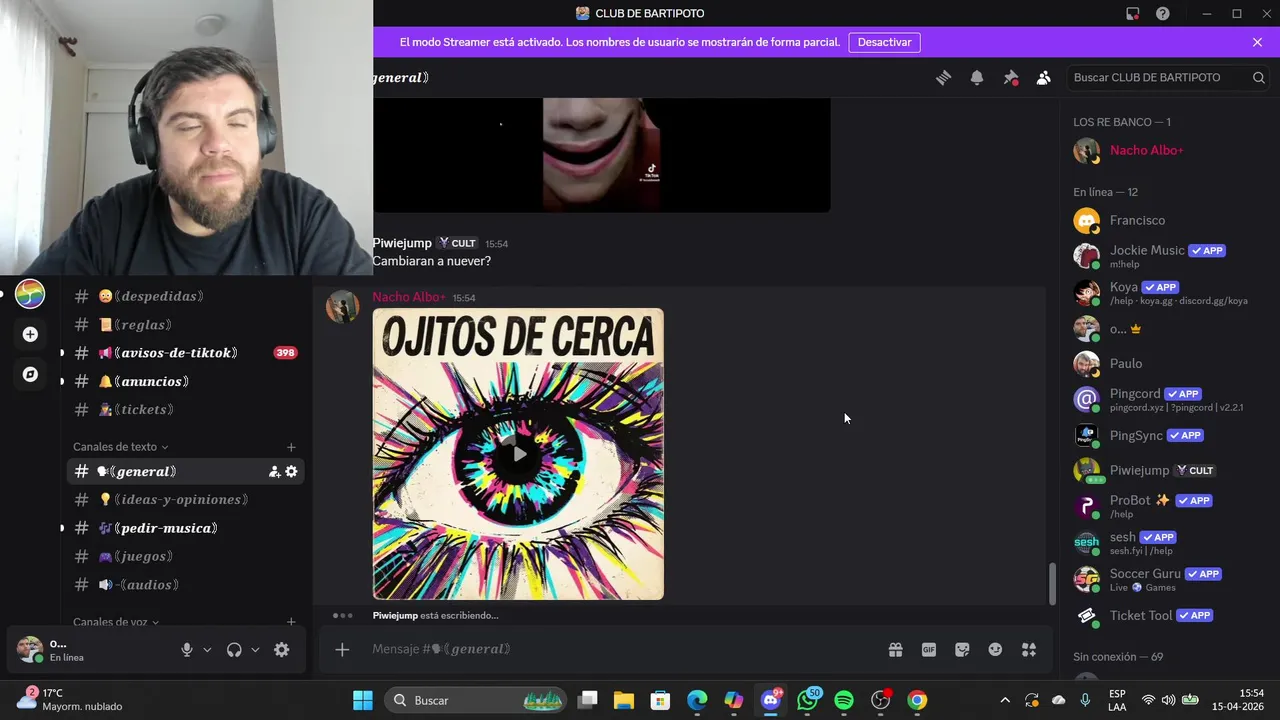This screenshot has width=1280, height=720.
Task: Open the anuncios channel
Action: tap(185, 382)
